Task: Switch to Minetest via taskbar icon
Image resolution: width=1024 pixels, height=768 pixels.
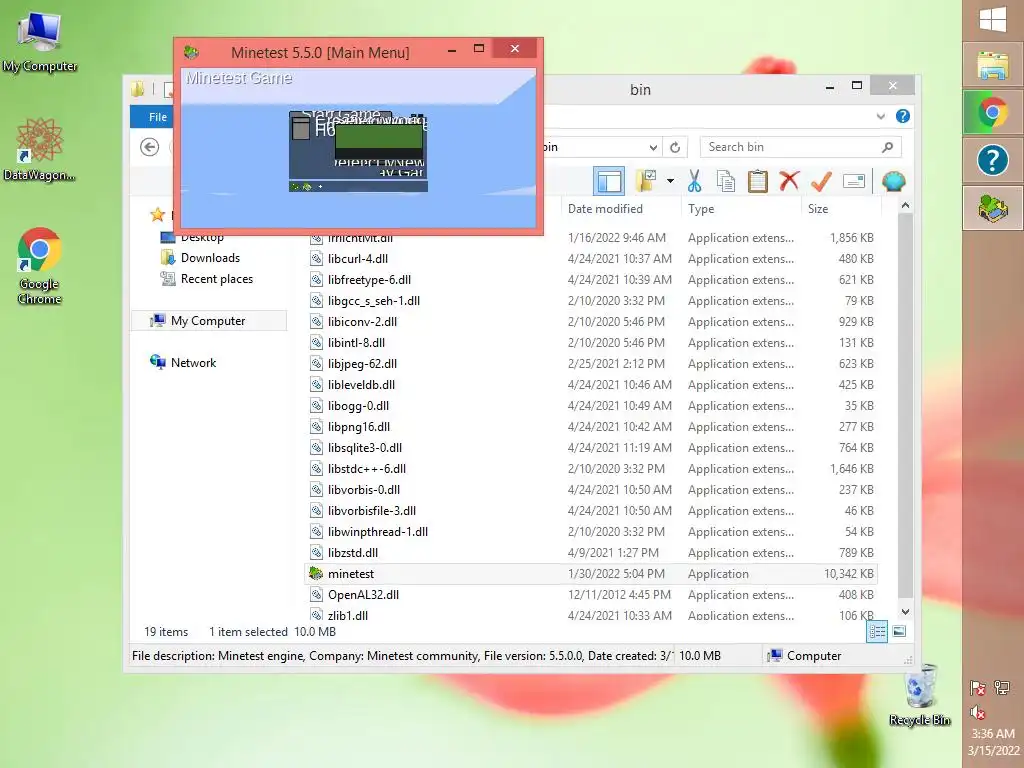Action: pyautogui.click(x=993, y=208)
